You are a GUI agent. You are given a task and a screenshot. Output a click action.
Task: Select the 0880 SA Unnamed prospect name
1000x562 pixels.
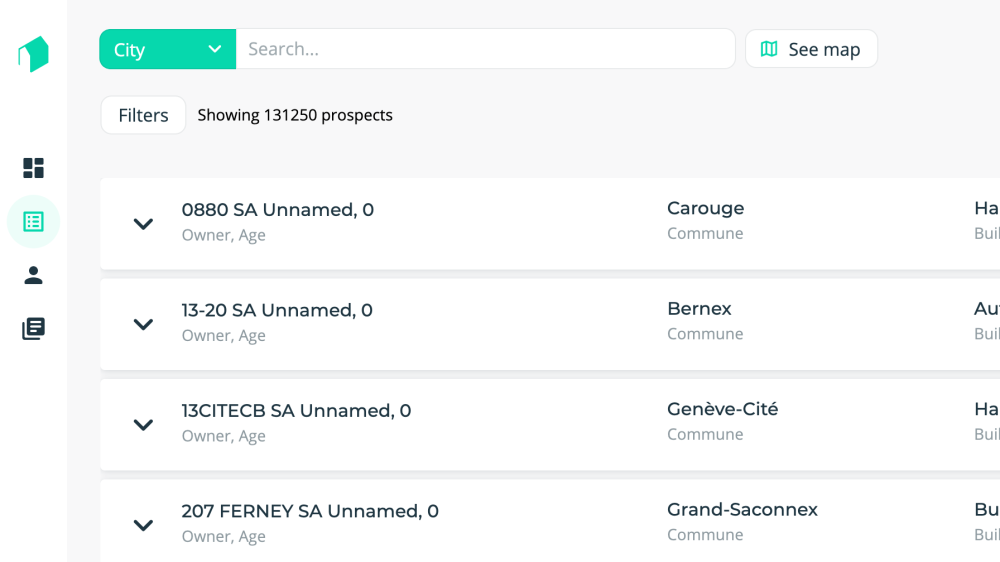click(x=277, y=210)
